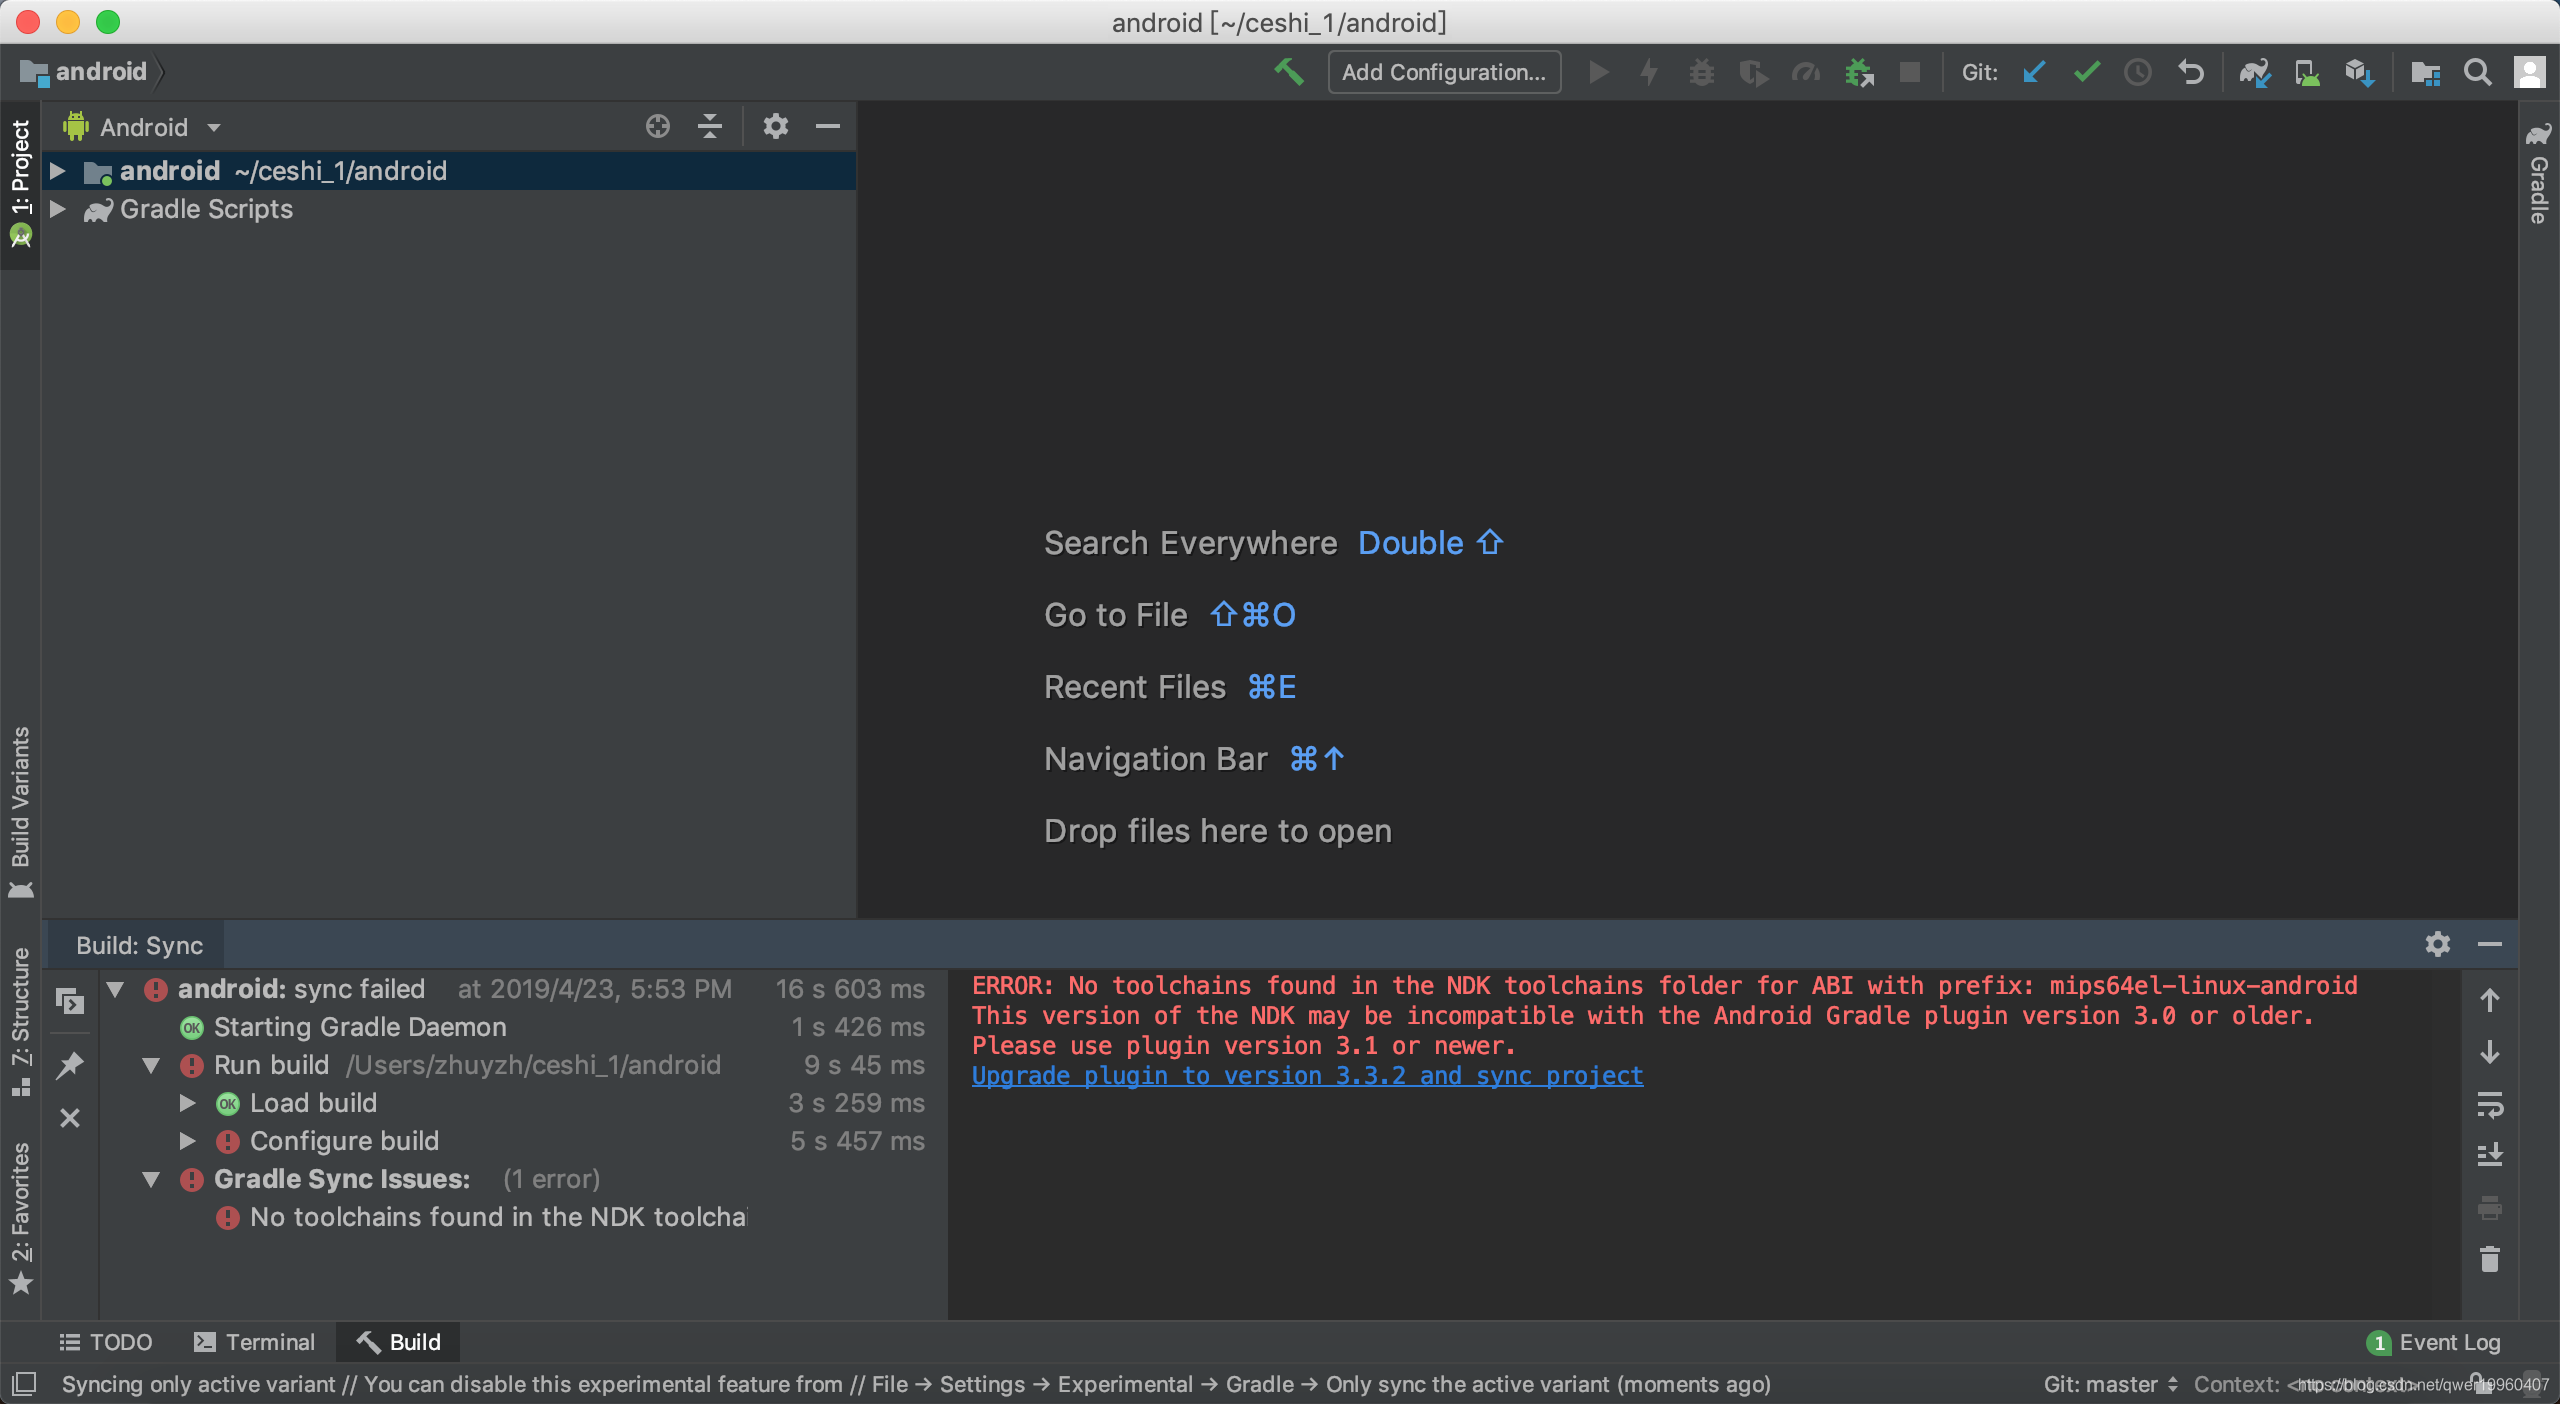Viewport: 2560px width, 1404px height.
Task: Click Upgrade plugin to version 3.3.2 link
Action: tap(1306, 1076)
